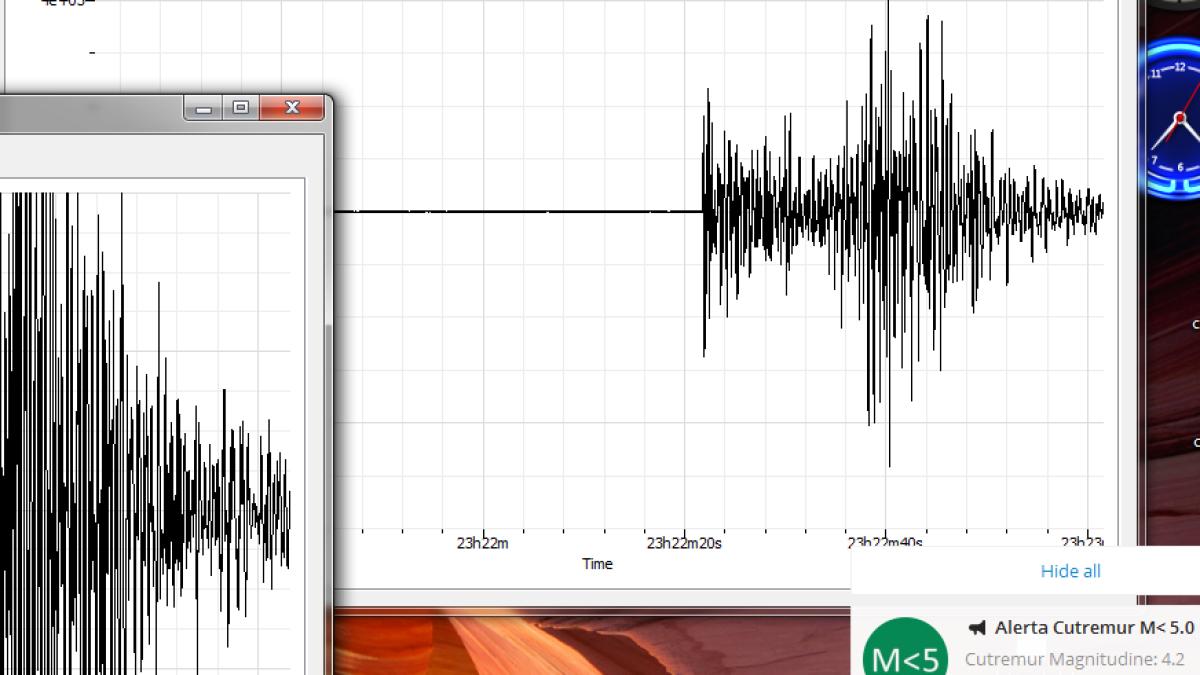Click the flat baseline of the seismogram trace
Viewport: 1200px width, 675px height.
point(520,212)
